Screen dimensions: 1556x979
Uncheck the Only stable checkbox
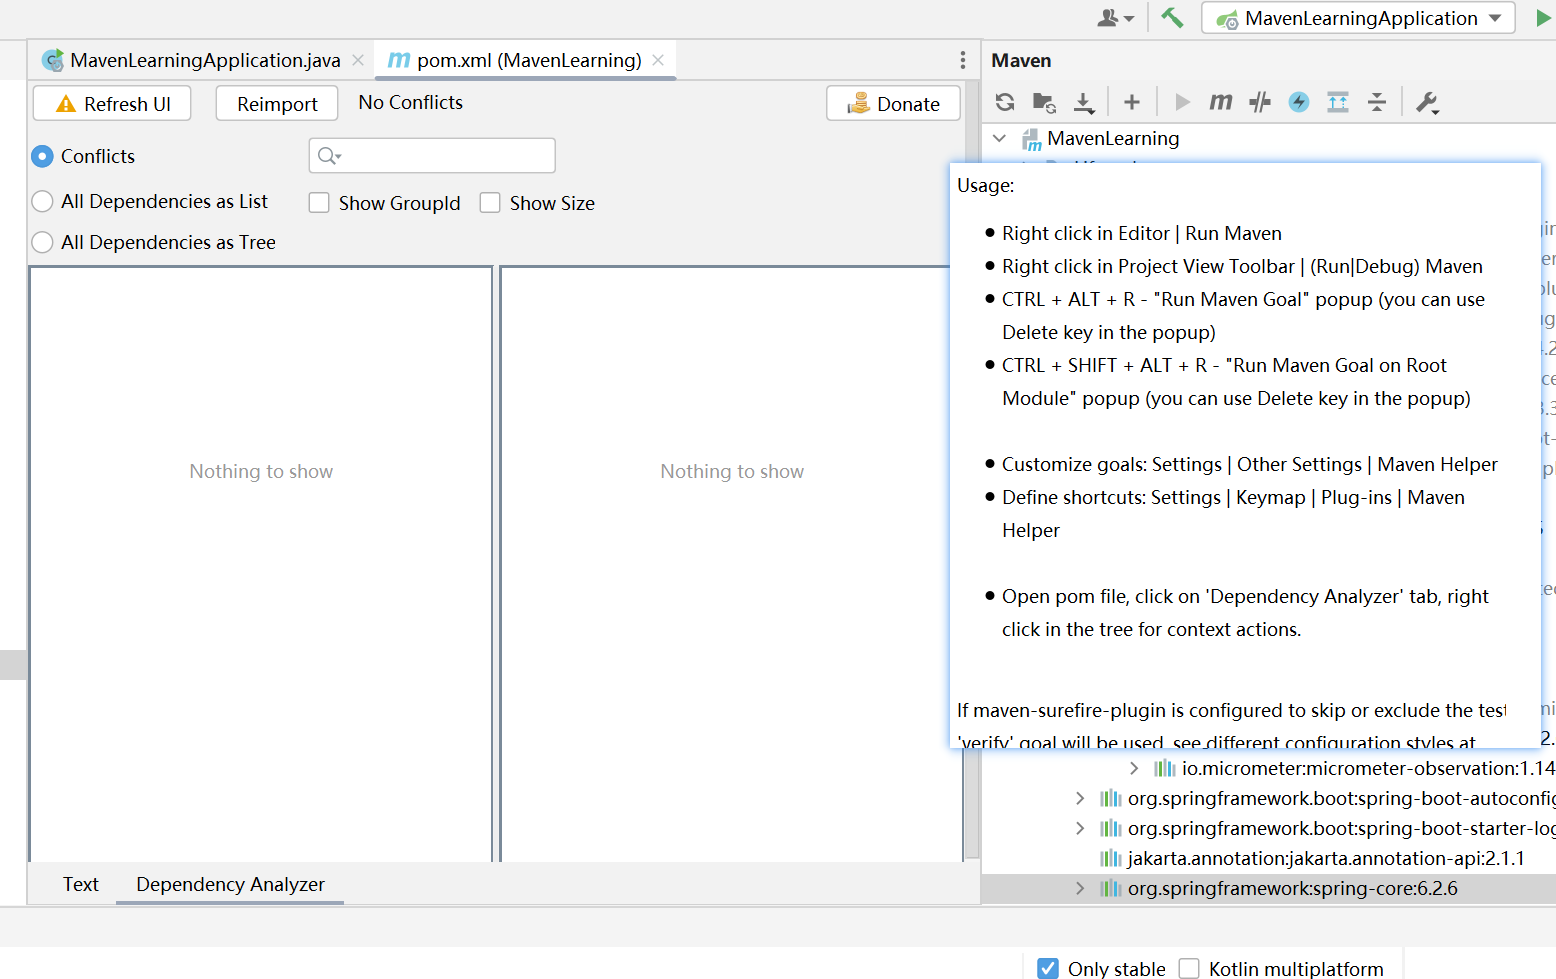1048,968
